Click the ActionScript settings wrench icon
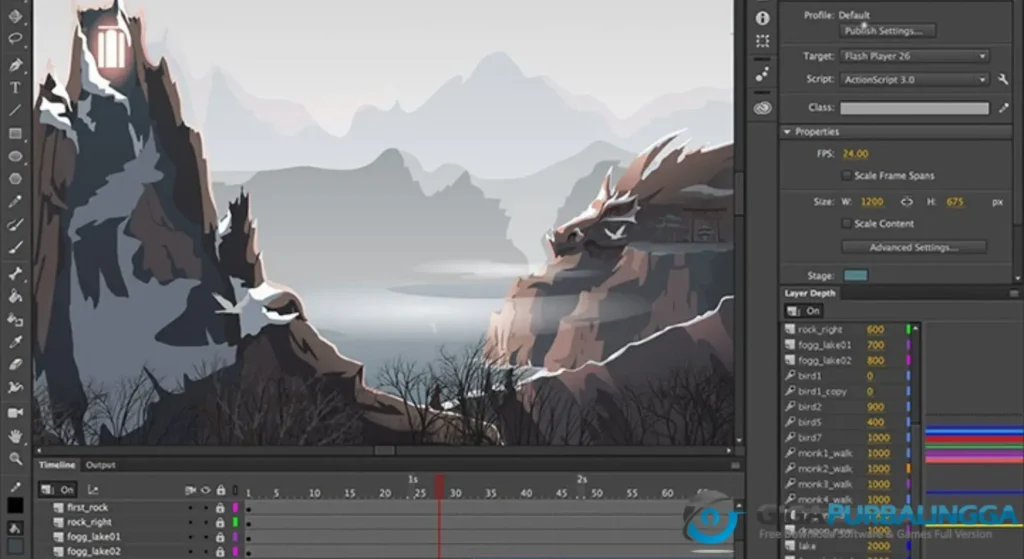Image resolution: width=1024 pixels, height=559 pixels. coord(1003,80)
